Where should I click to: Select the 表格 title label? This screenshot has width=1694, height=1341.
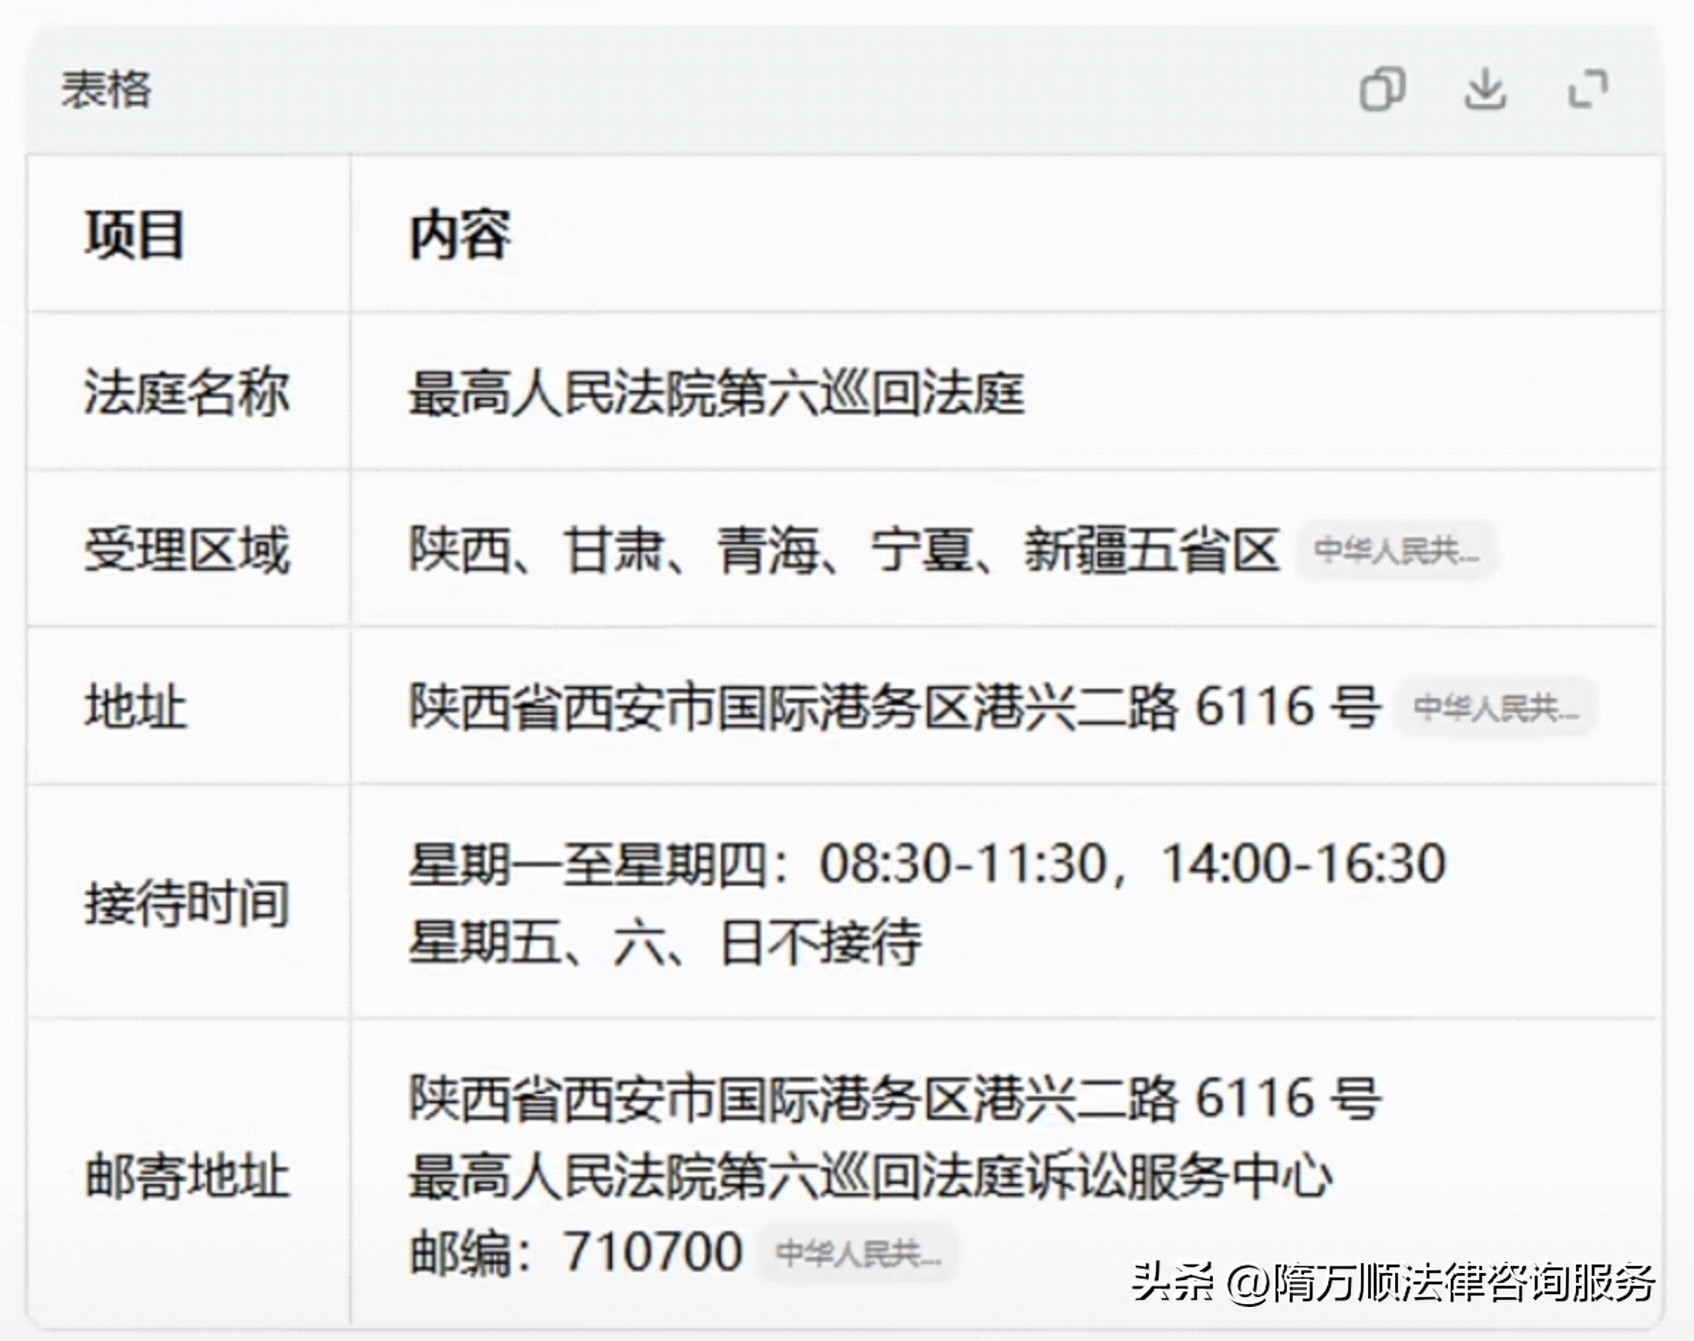coord(106,90)
